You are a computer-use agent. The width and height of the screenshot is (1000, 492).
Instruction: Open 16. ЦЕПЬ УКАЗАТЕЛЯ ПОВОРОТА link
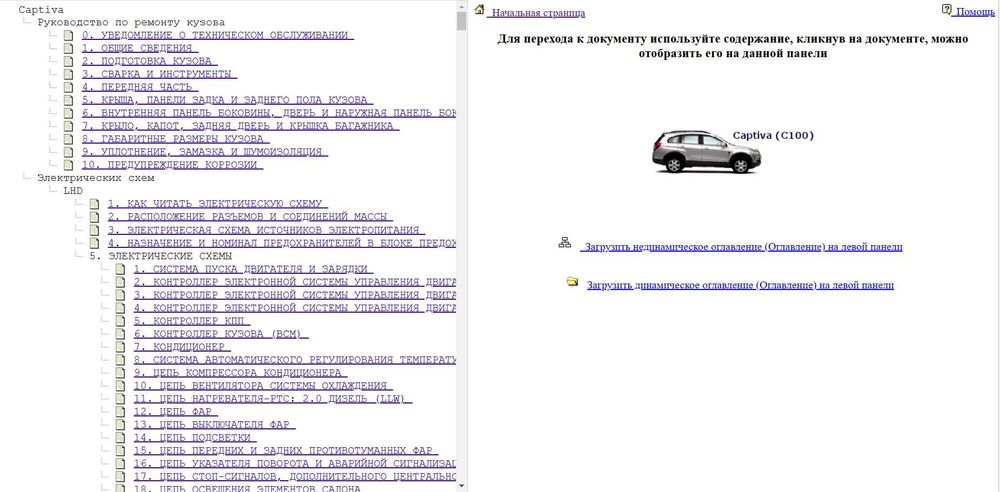pos(295,464)
